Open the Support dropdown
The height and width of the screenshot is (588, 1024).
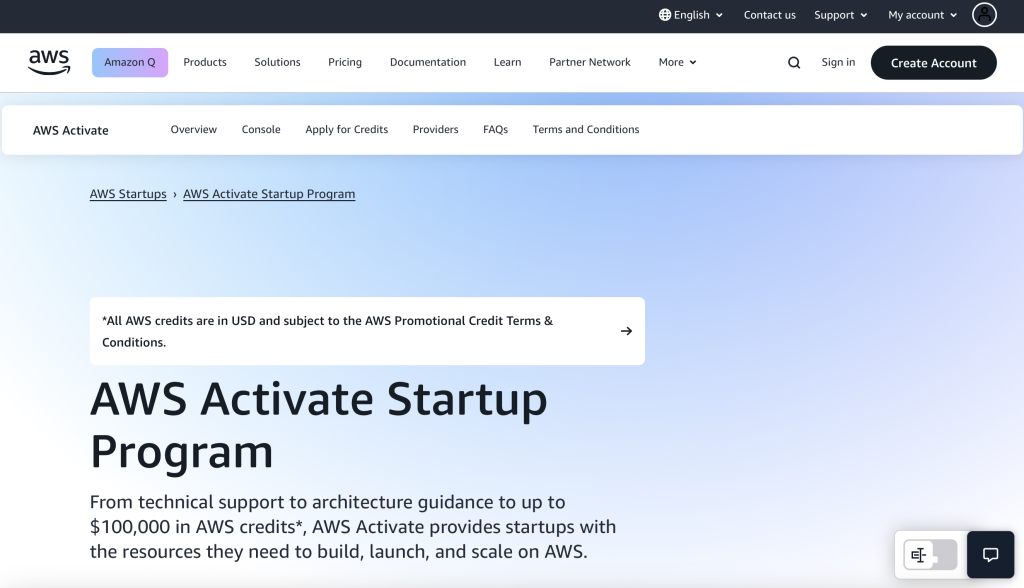(x=840, y=15)
